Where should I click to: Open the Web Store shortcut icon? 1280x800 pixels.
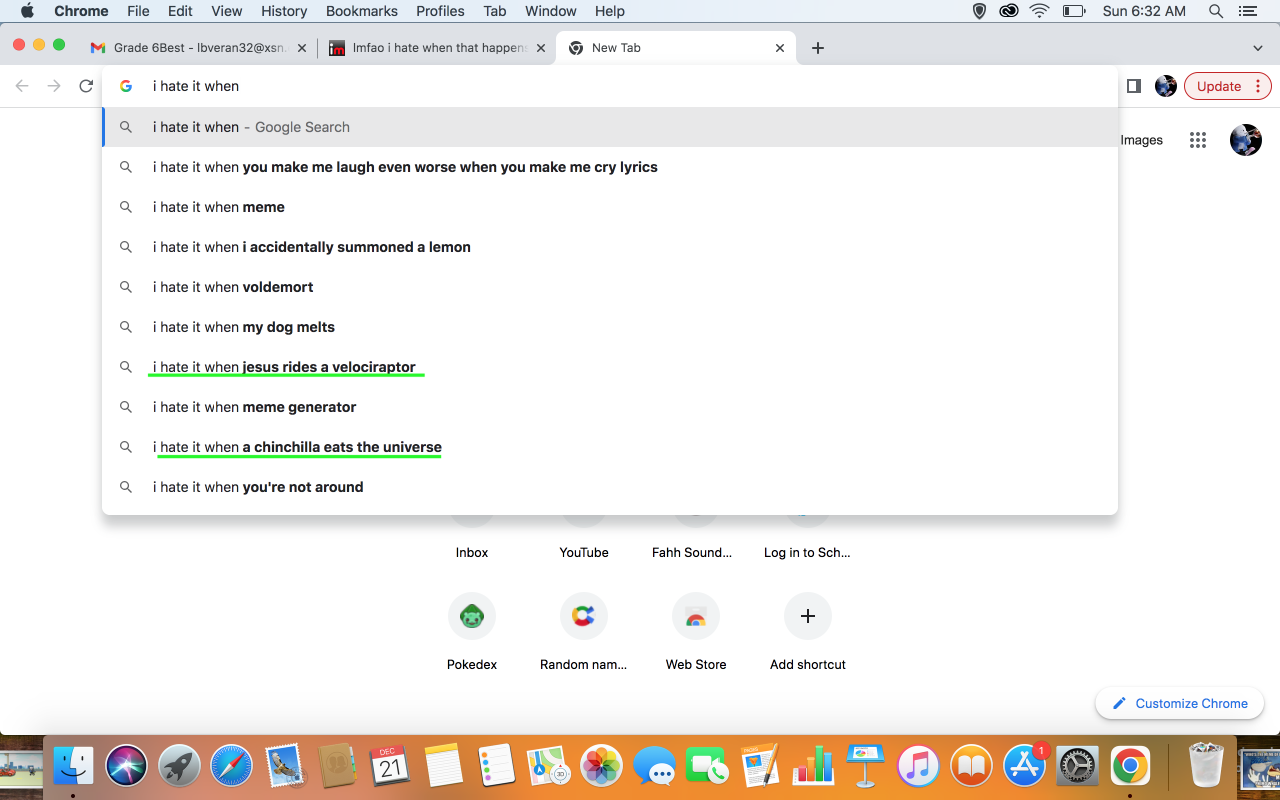(x=696, y=616)
